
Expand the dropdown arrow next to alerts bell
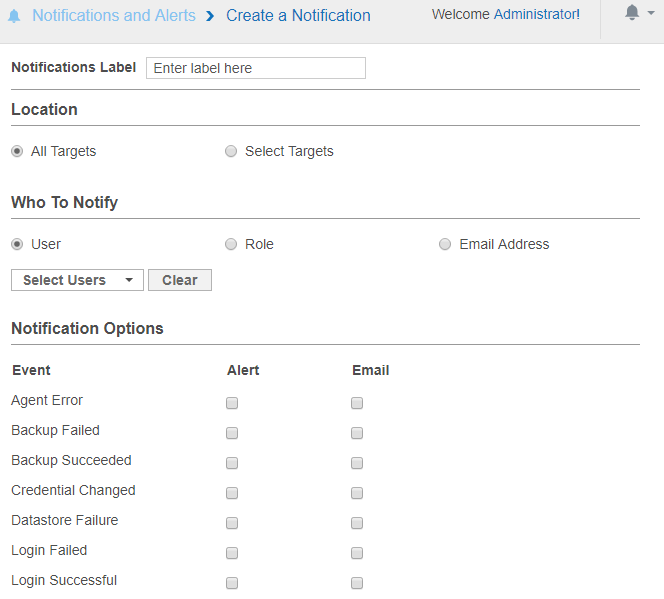point(651,14)
